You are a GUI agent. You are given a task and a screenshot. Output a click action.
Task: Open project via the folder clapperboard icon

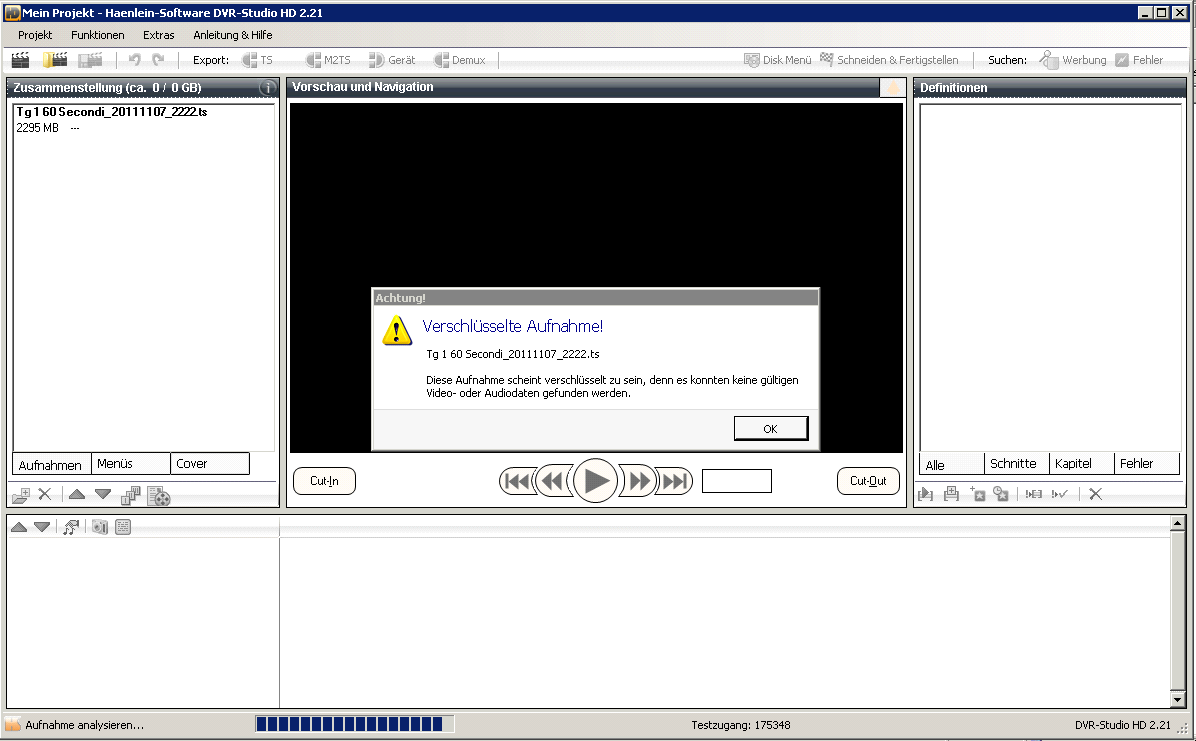click(x=55, y=60)
